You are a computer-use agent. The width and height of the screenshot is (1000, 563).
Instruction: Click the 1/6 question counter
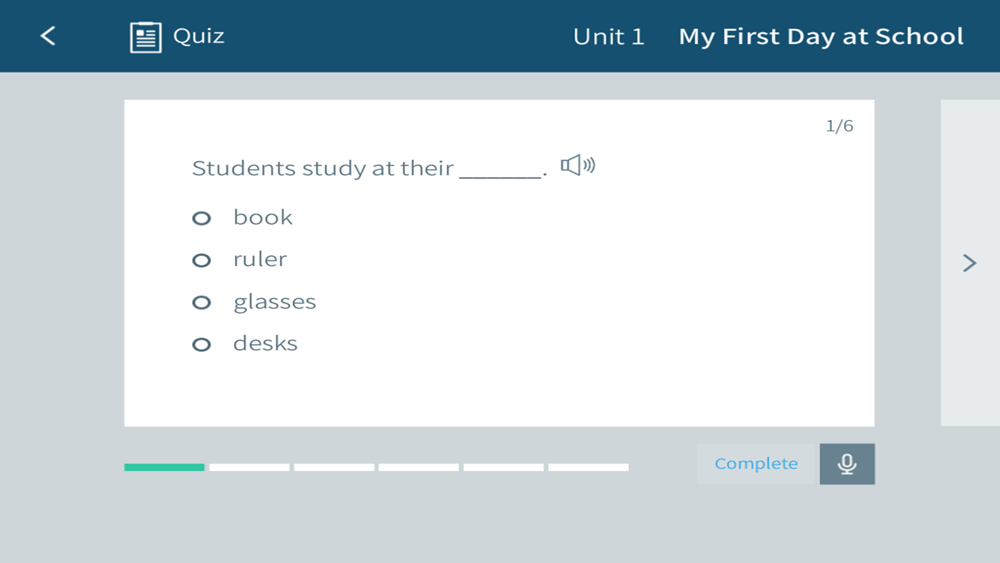point(839,126)
